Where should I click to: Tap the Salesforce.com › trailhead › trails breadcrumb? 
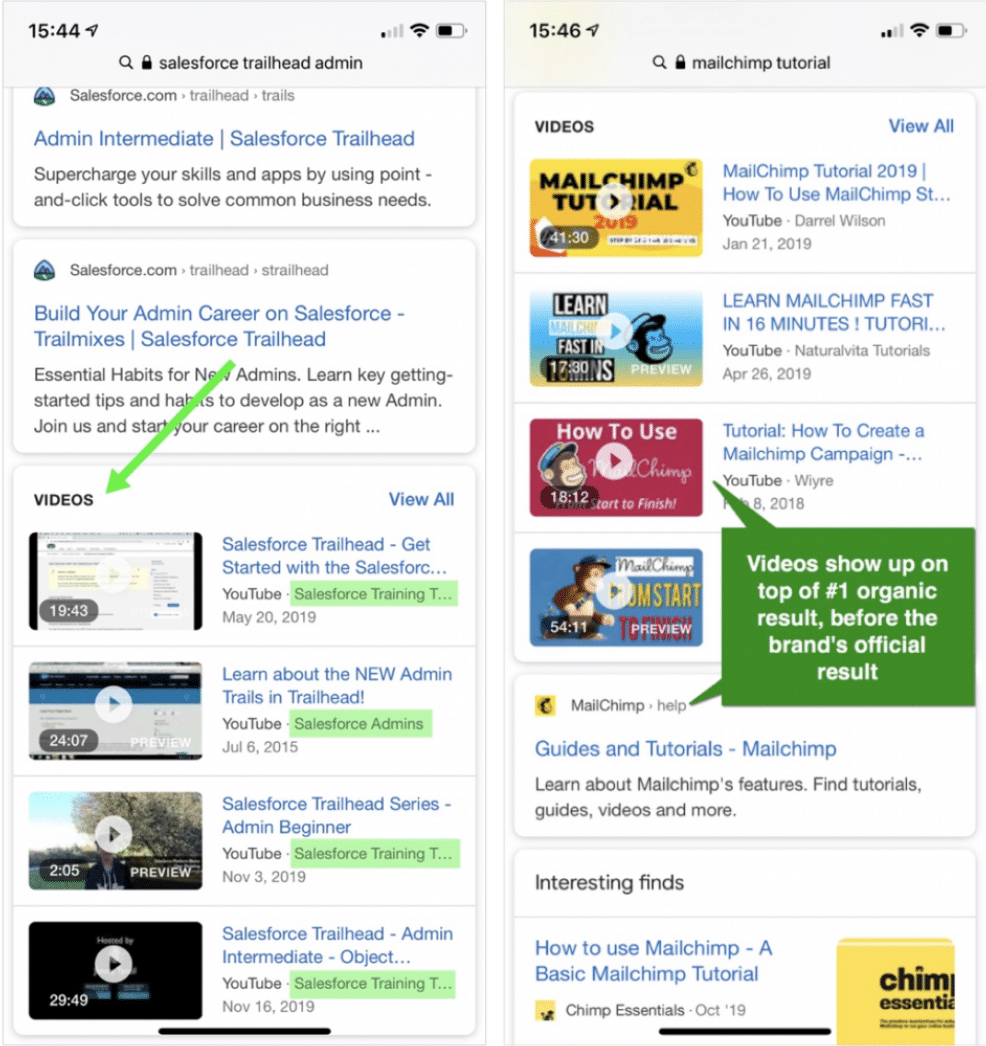click(181, 96)
